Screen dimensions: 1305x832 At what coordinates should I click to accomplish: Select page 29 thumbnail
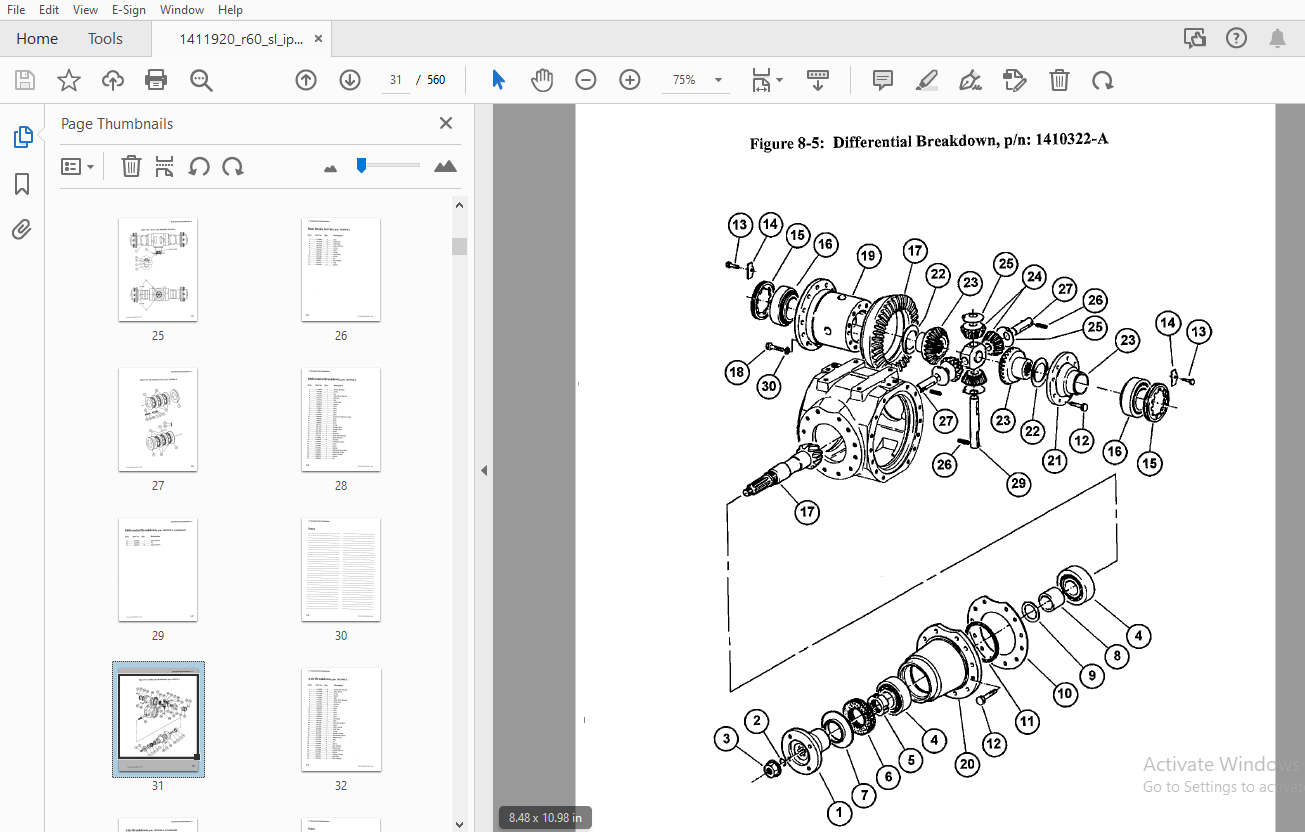click(x=158, y=570)
